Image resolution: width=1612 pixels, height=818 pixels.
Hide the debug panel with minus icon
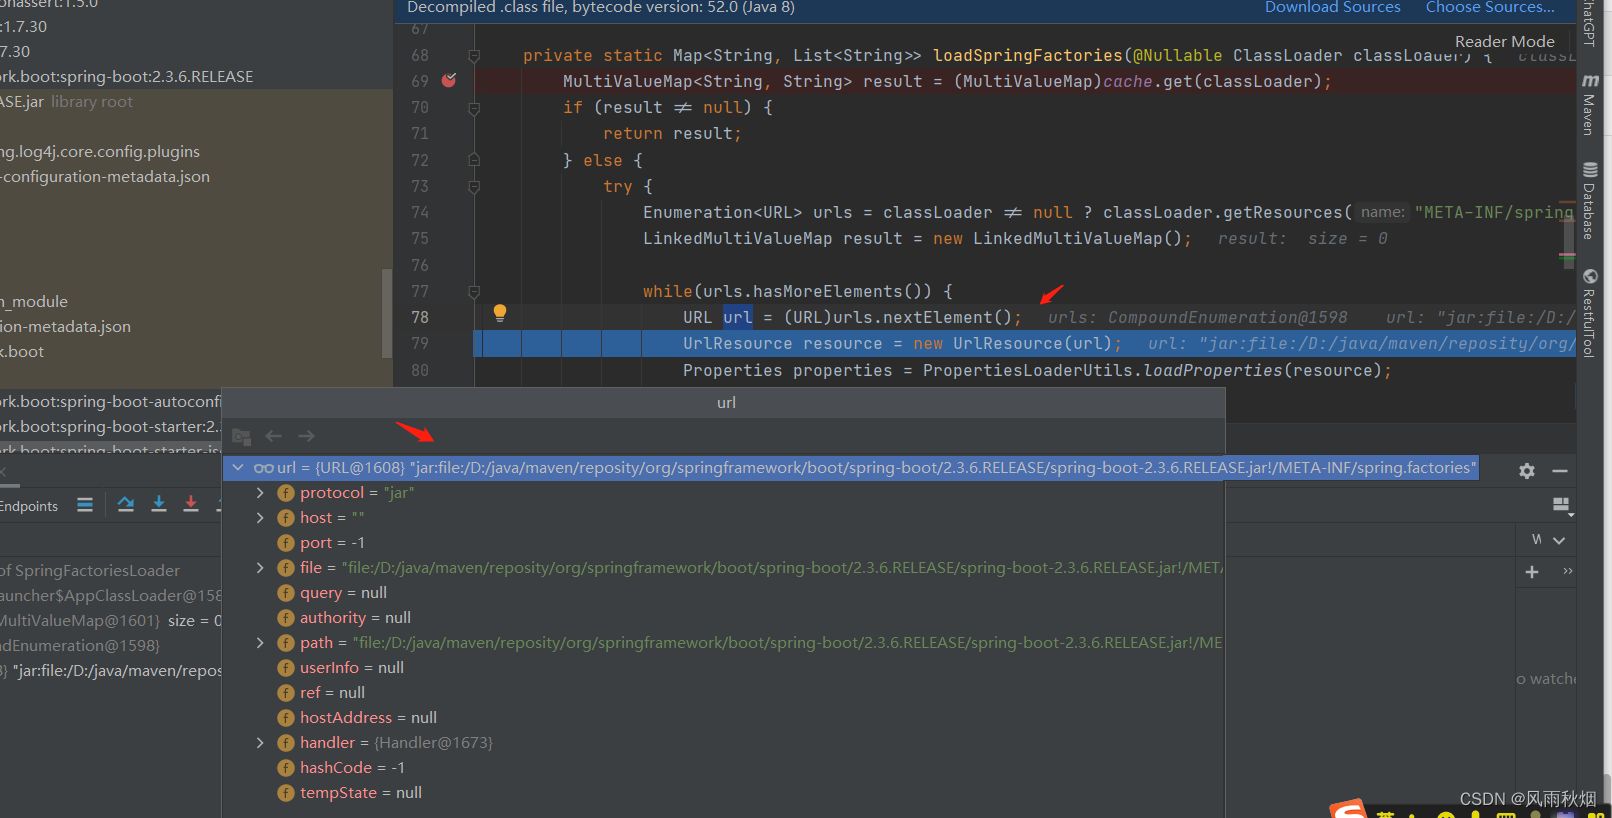coord(1560,470)
